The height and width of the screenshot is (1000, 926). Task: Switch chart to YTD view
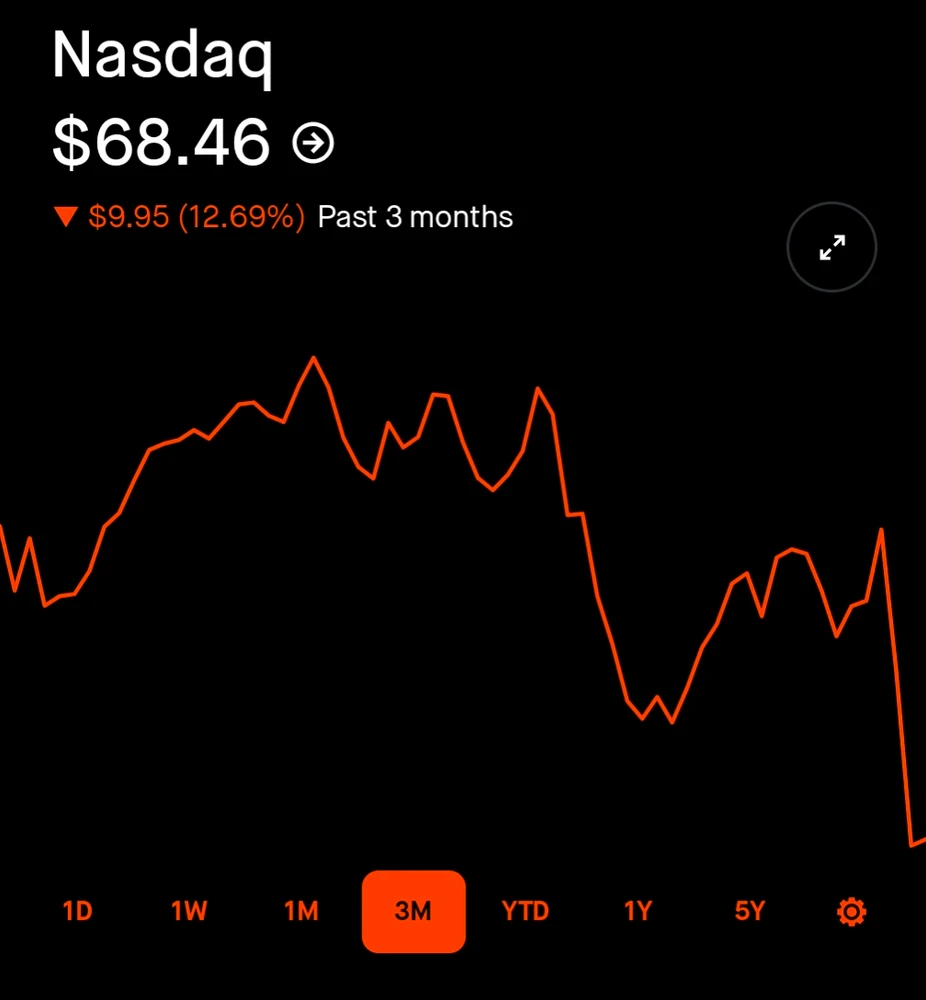(x=525, y=912)
